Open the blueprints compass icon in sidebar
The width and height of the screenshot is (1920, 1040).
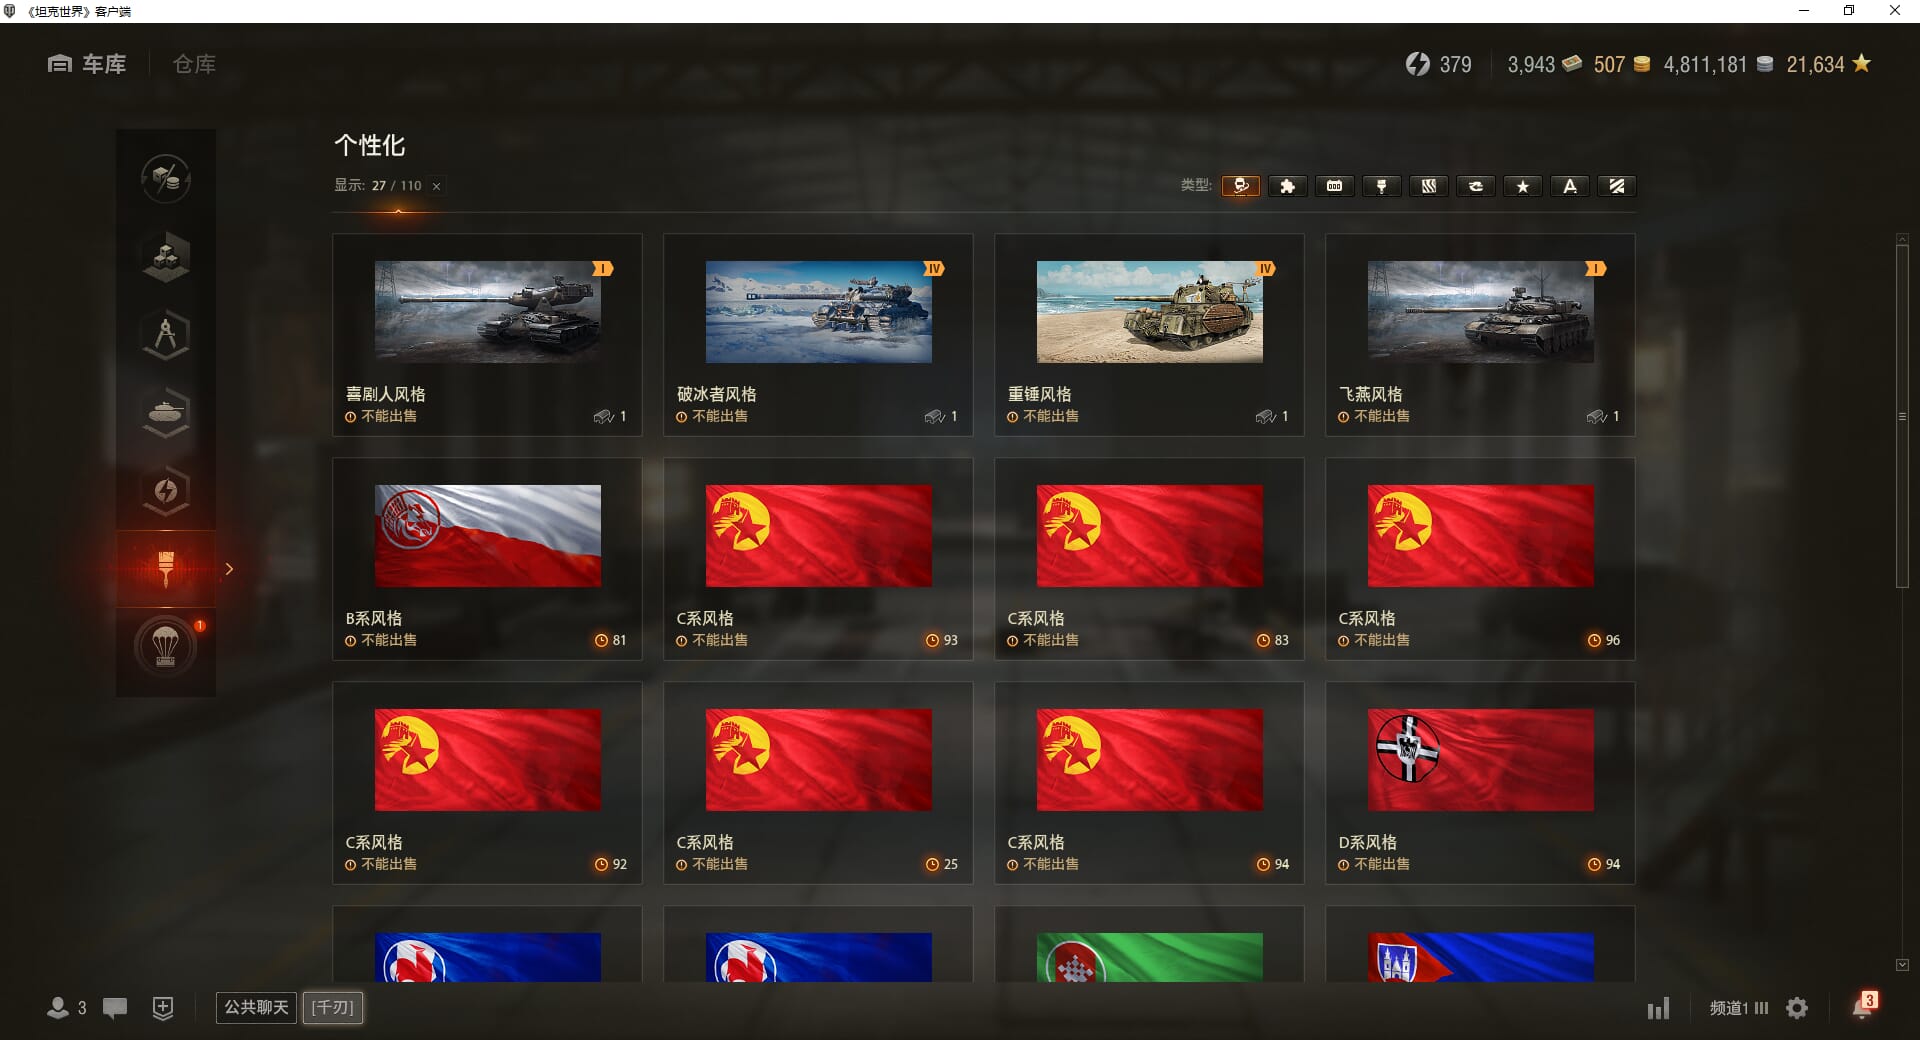pos(166,335)
